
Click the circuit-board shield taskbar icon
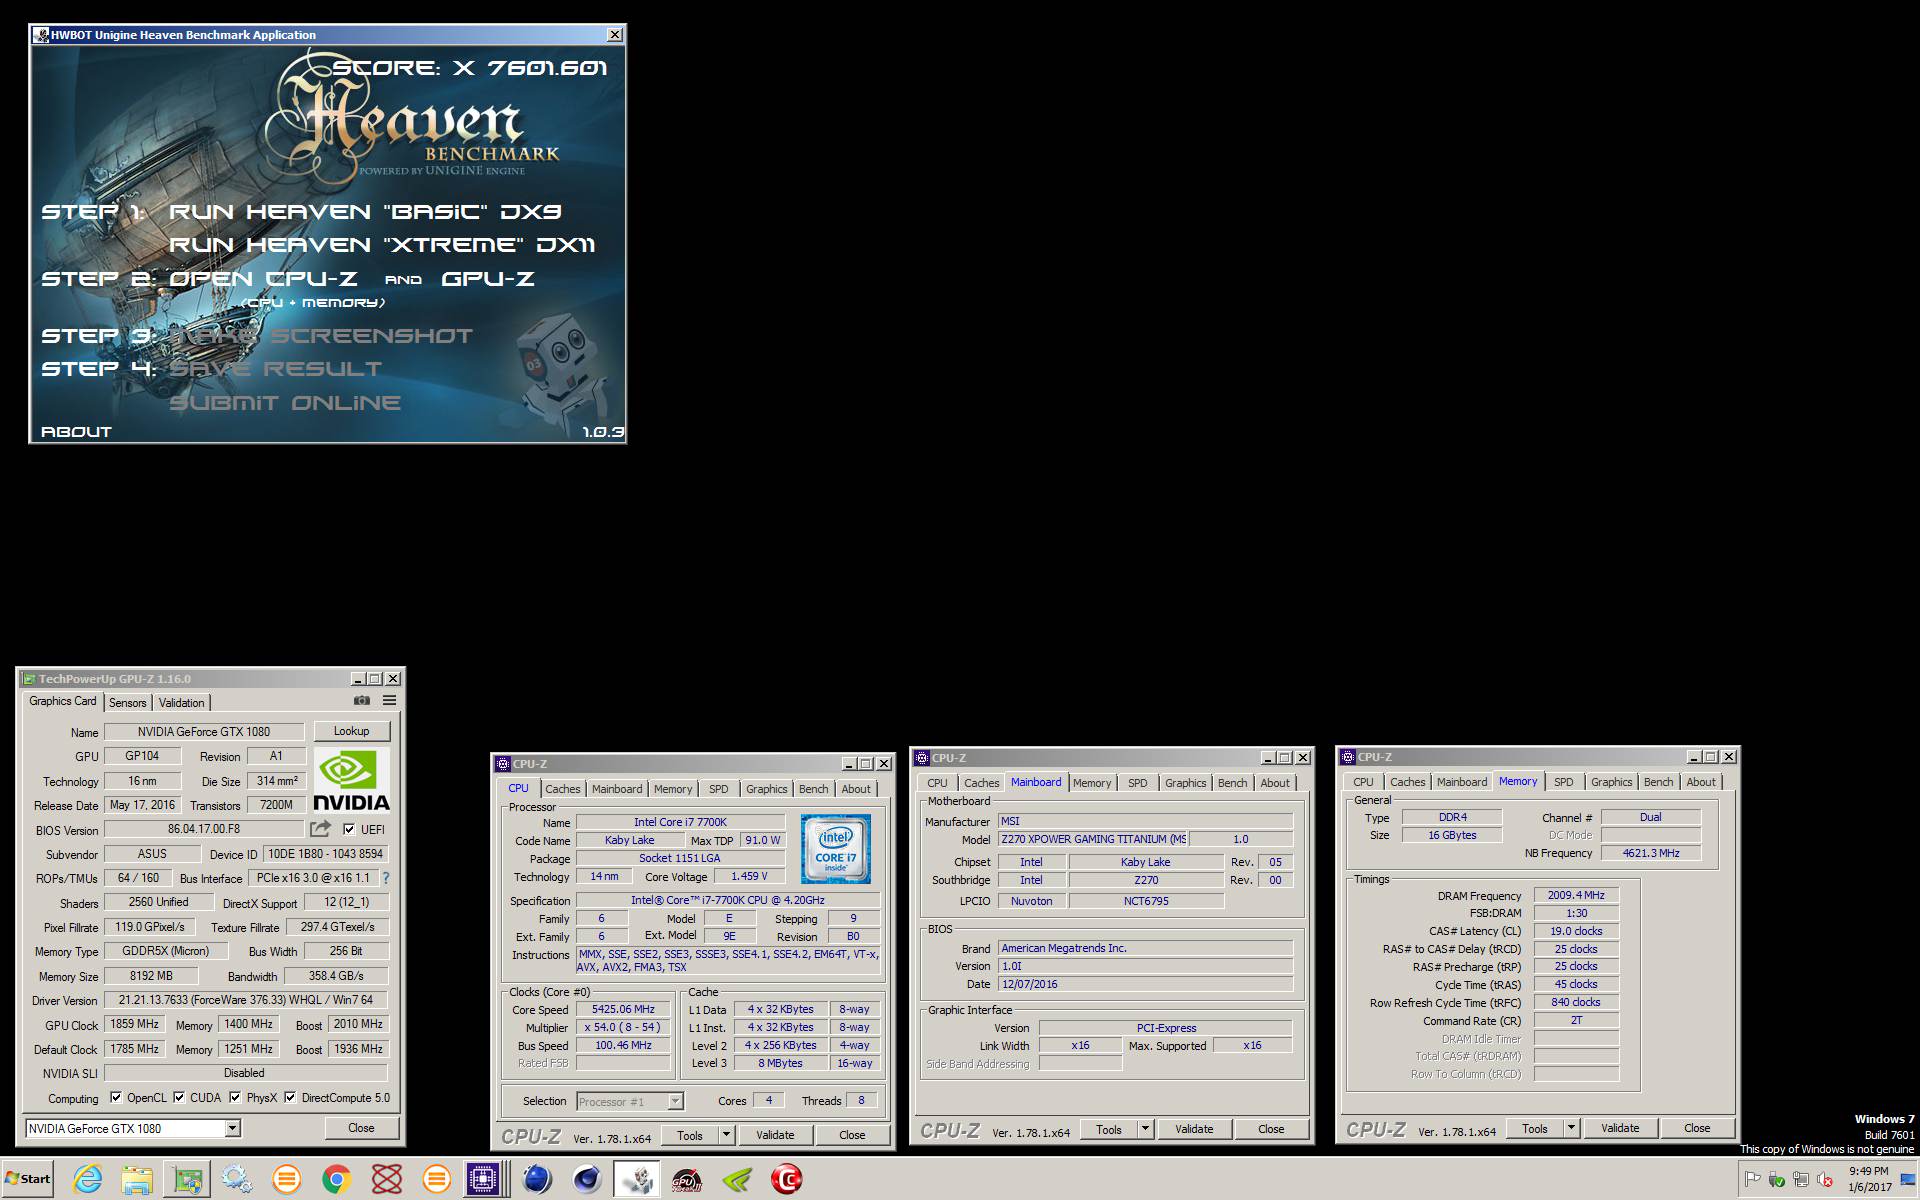(187, 1179)
